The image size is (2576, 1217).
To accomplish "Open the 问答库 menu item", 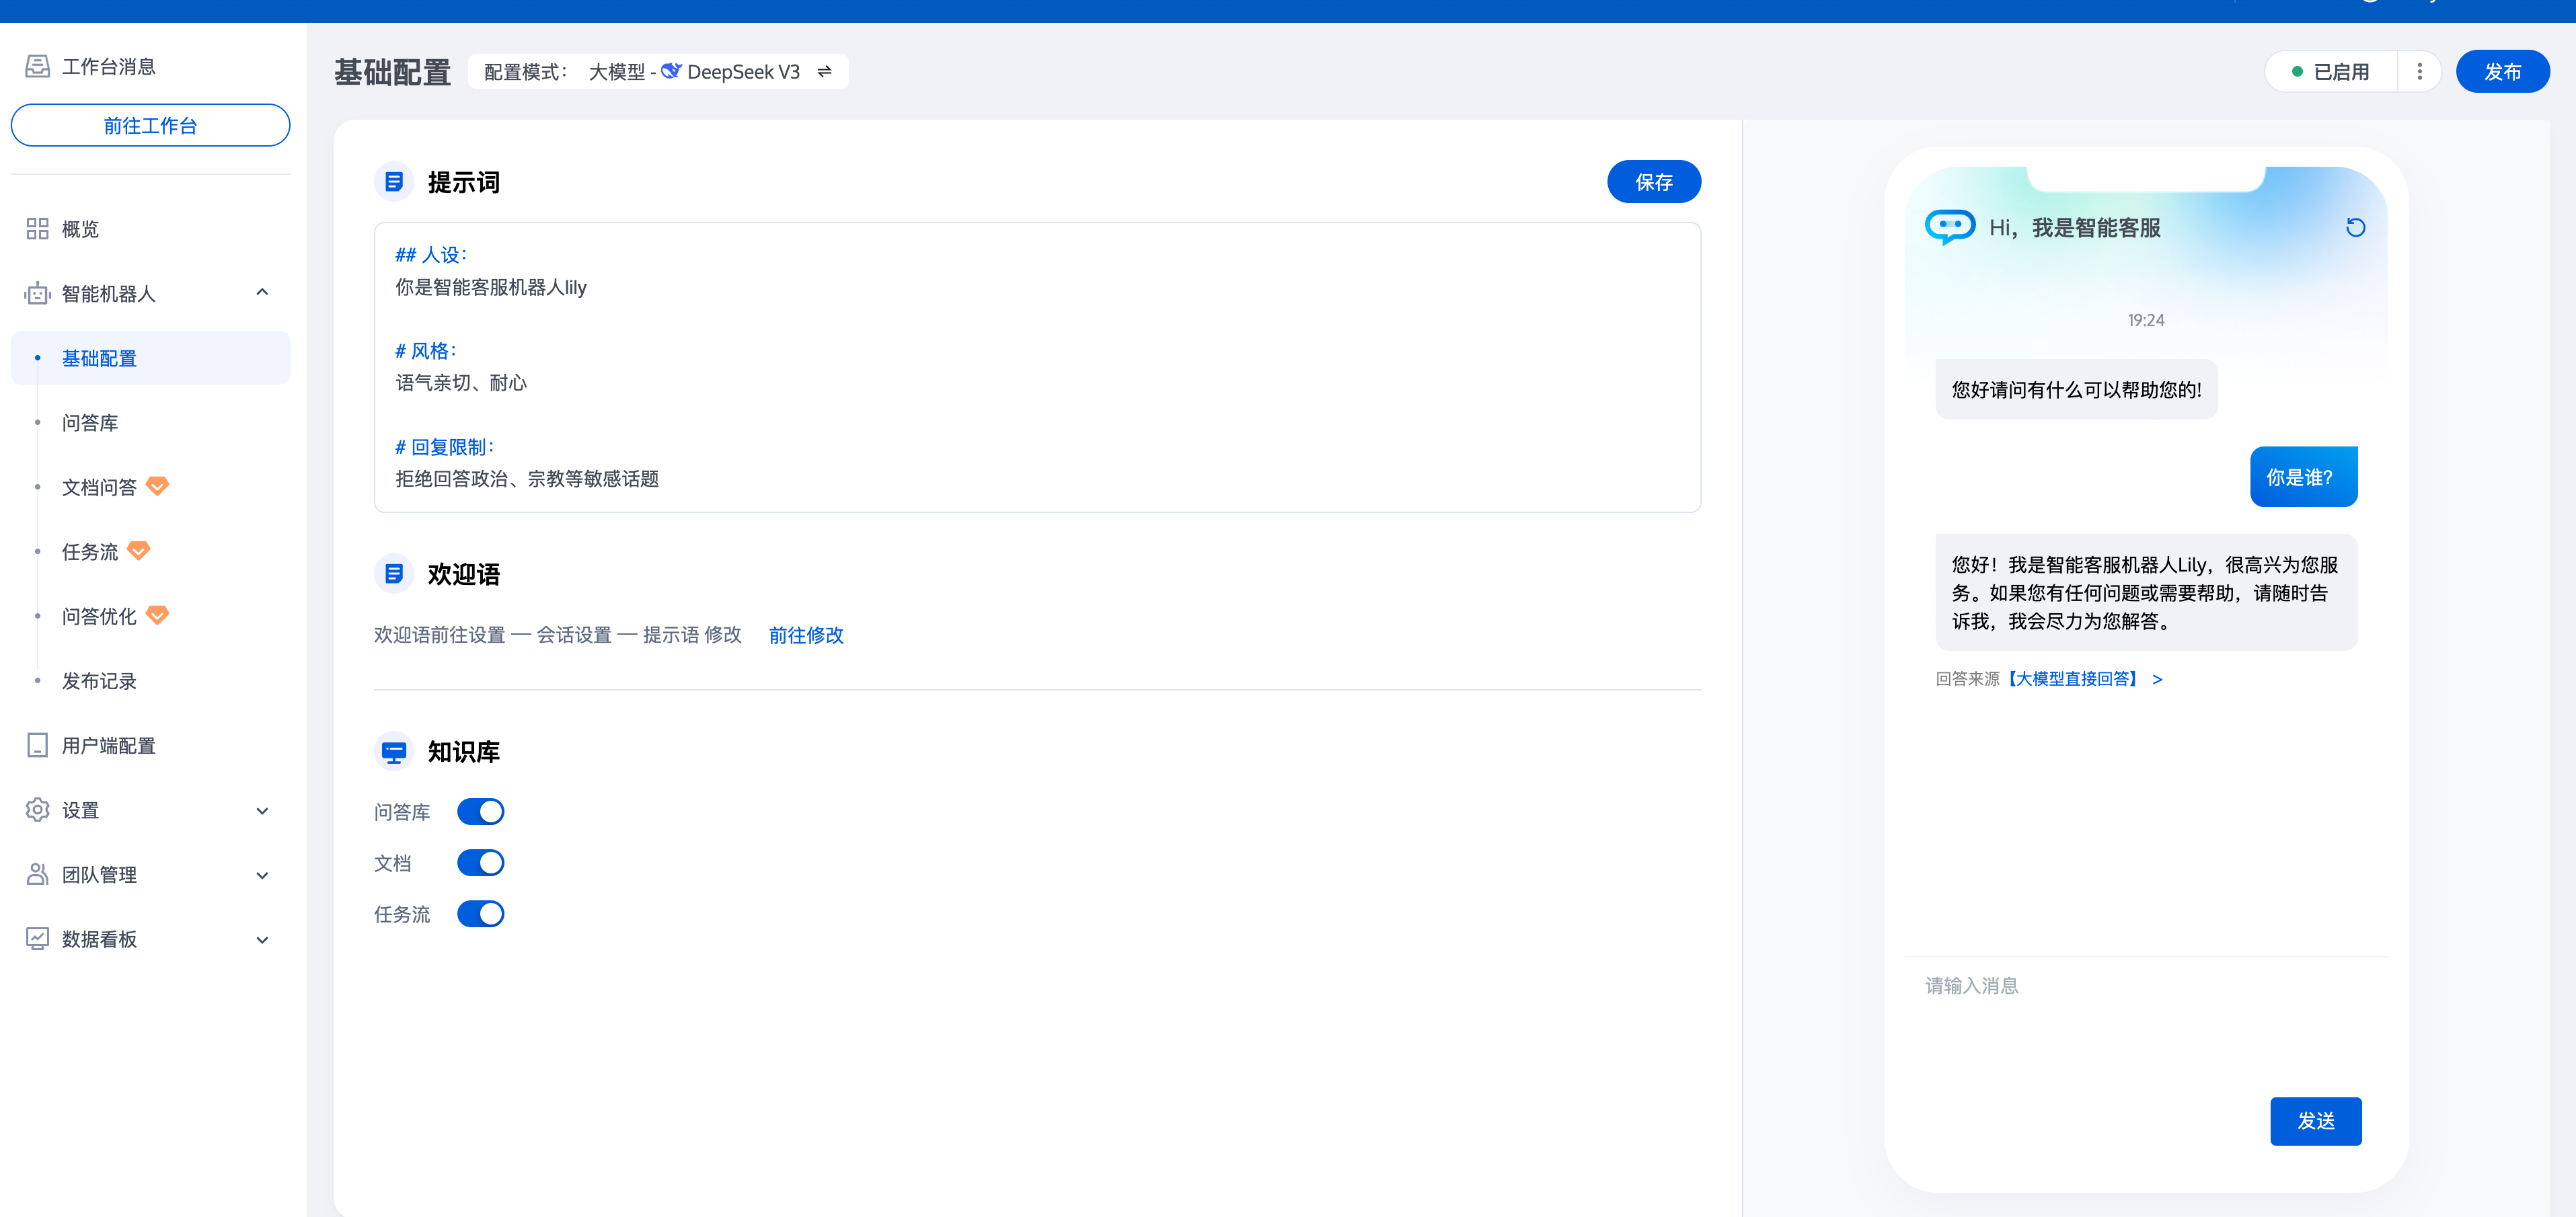I will coord(90,423).
